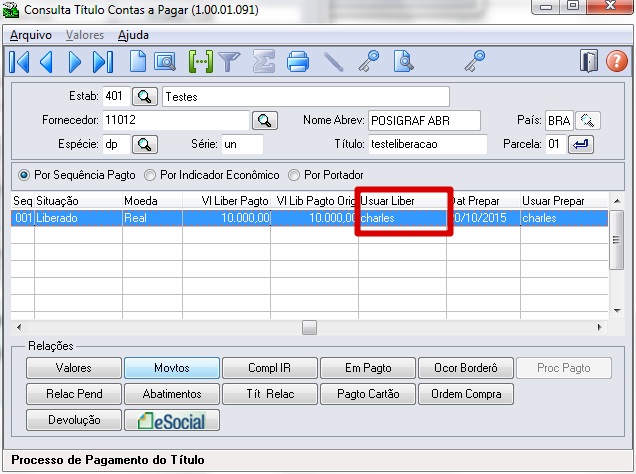Click the document with magnifier icon
Viewport: 636px width, 474px height.
403,62
